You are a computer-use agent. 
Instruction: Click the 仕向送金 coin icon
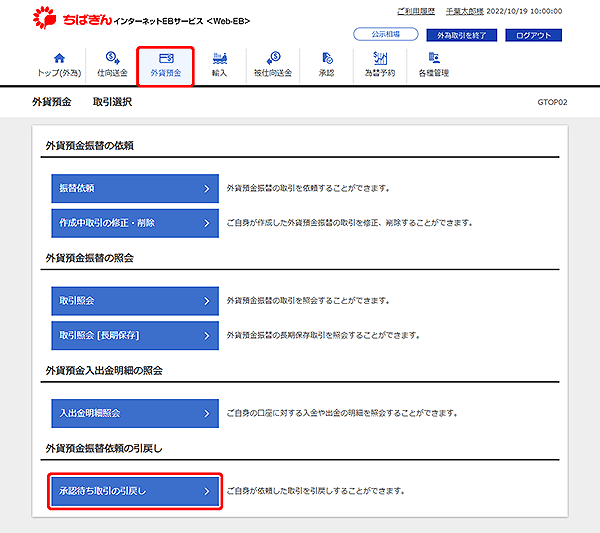click(x=112, y=58)
